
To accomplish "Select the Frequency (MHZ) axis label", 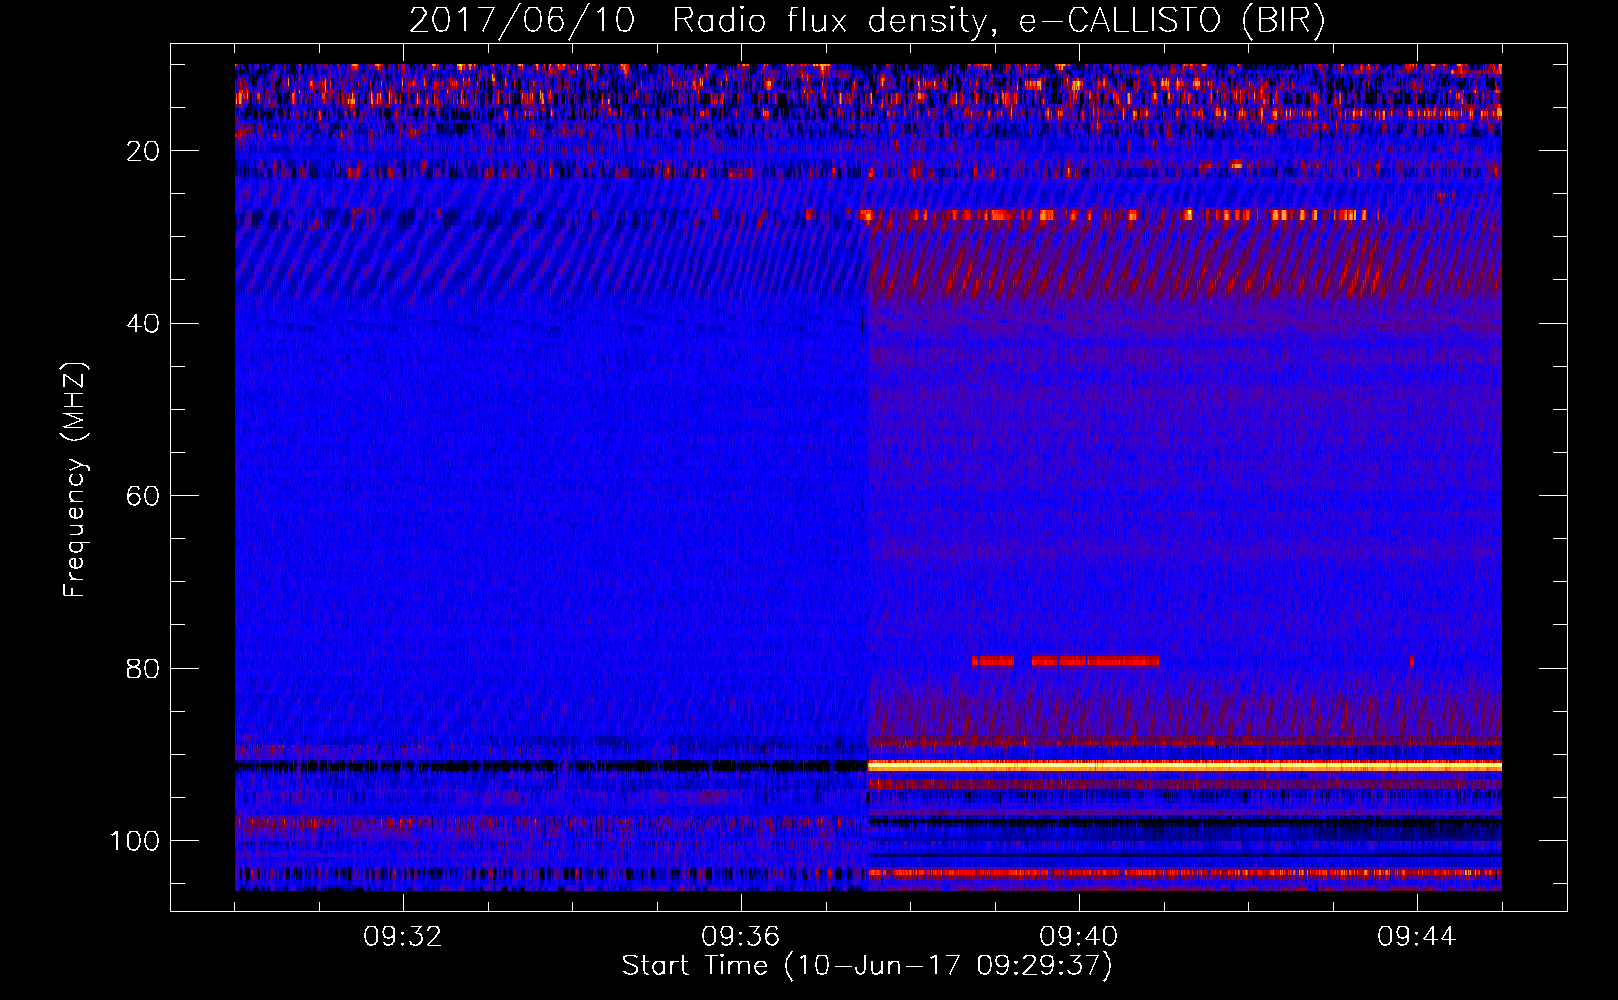I will point(75,479).
